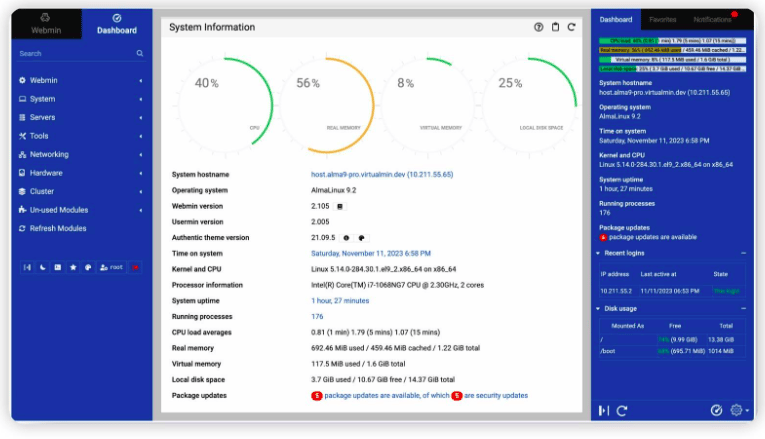
Task: Click the red logout icon
Action: 135,267
